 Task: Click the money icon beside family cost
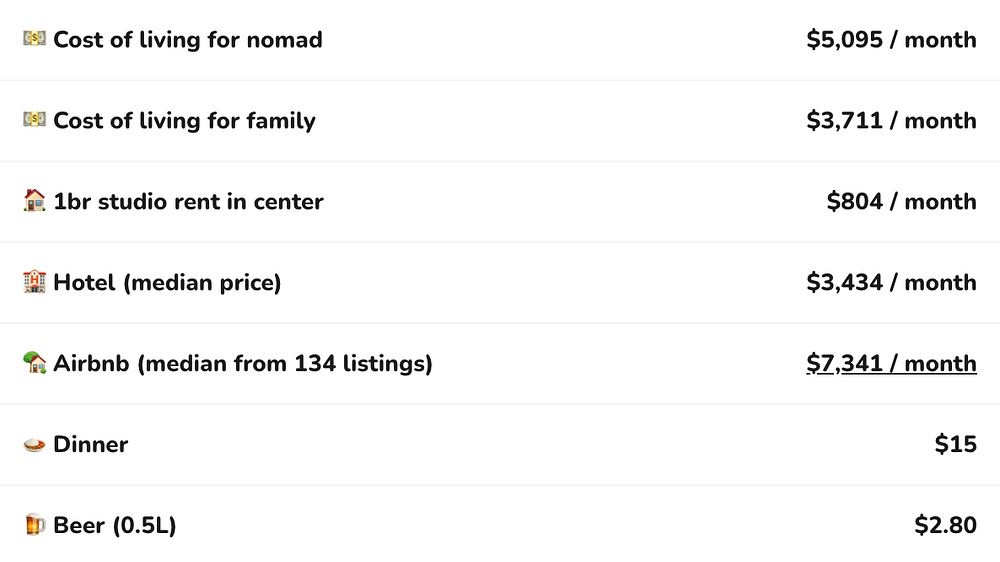tap(34, 121)
